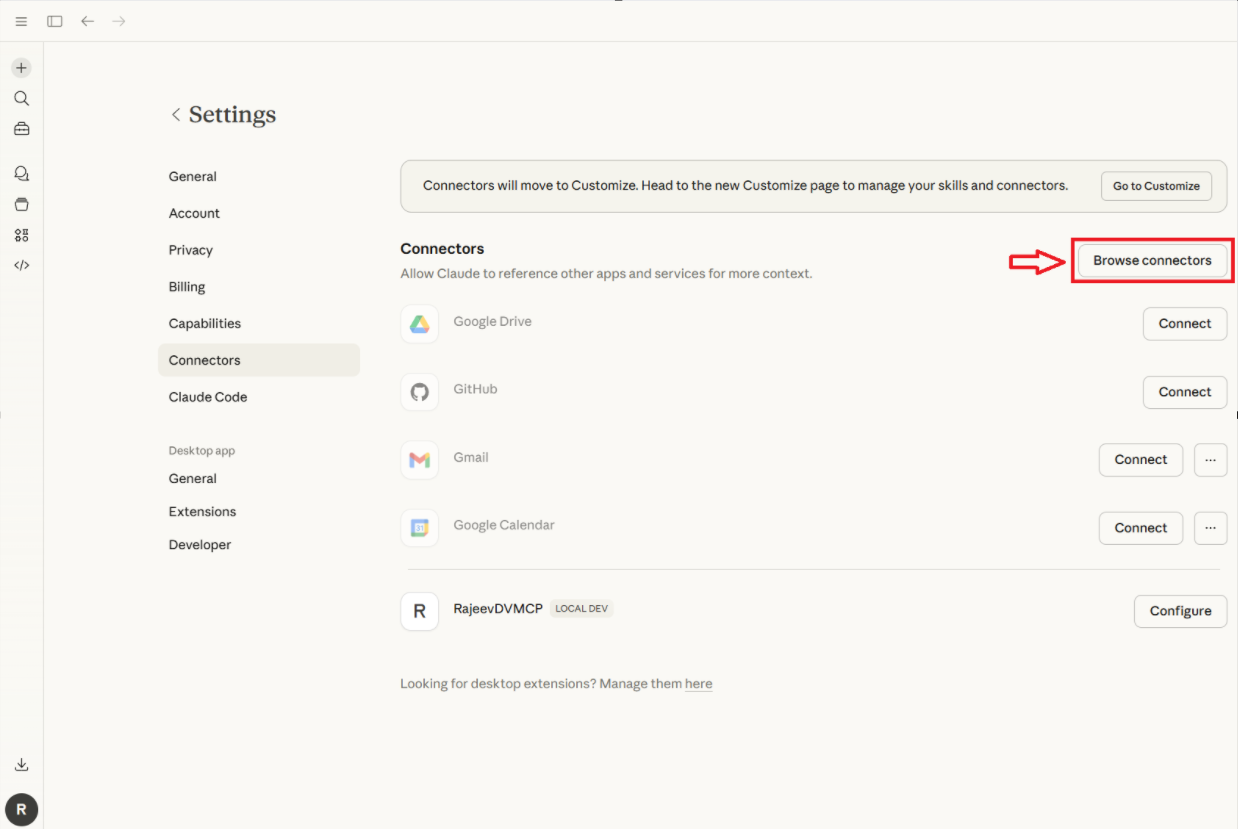The height and width of the screenshot is (829, 1238).
Task: Go back using Settings chevron
Action: 176,115
